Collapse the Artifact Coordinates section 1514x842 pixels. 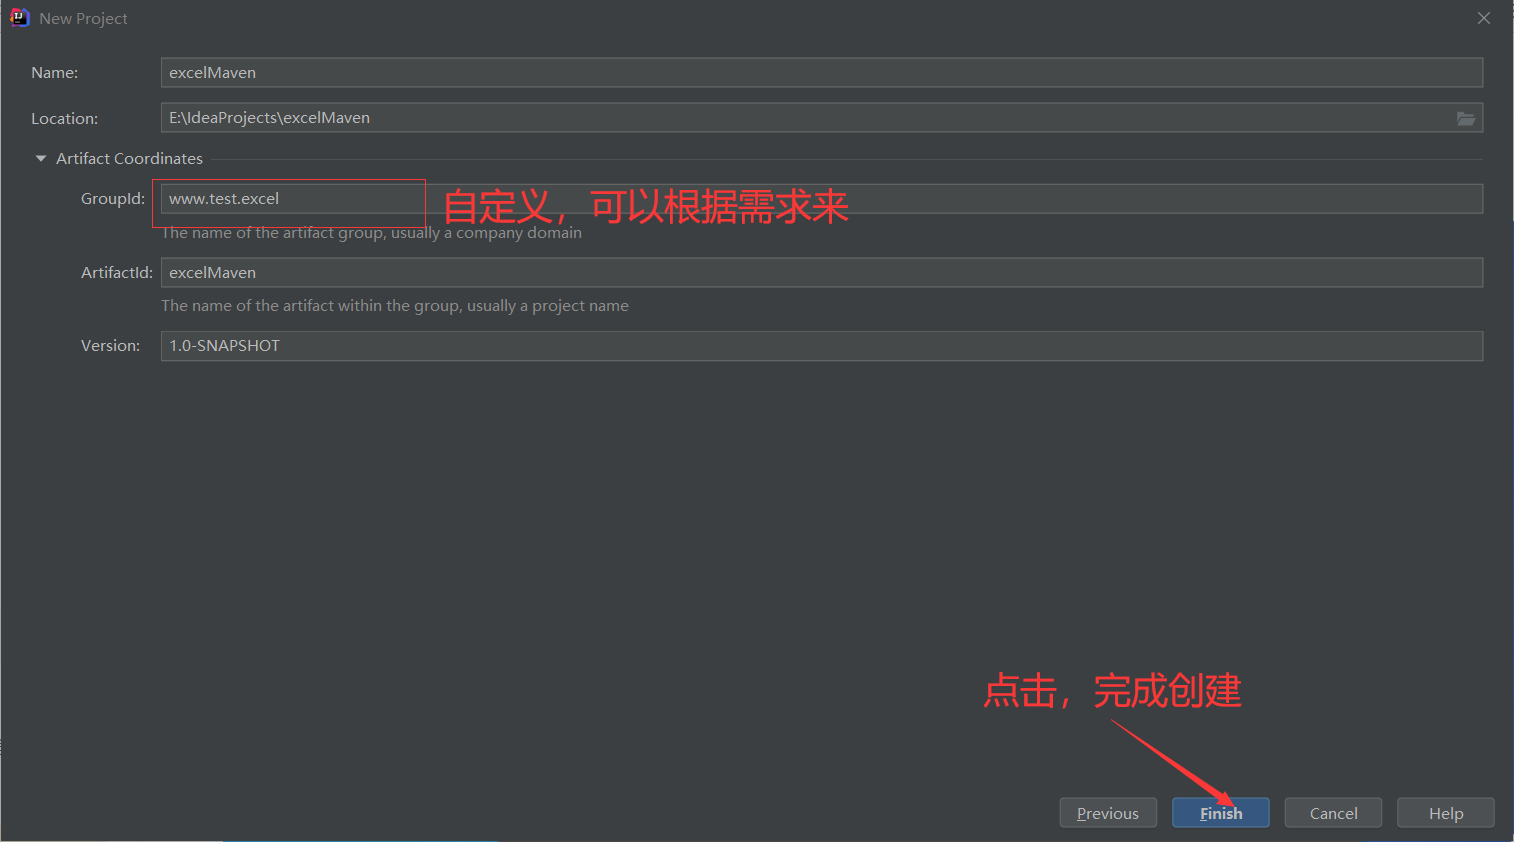pyautogui.click(x=41, y=158)
